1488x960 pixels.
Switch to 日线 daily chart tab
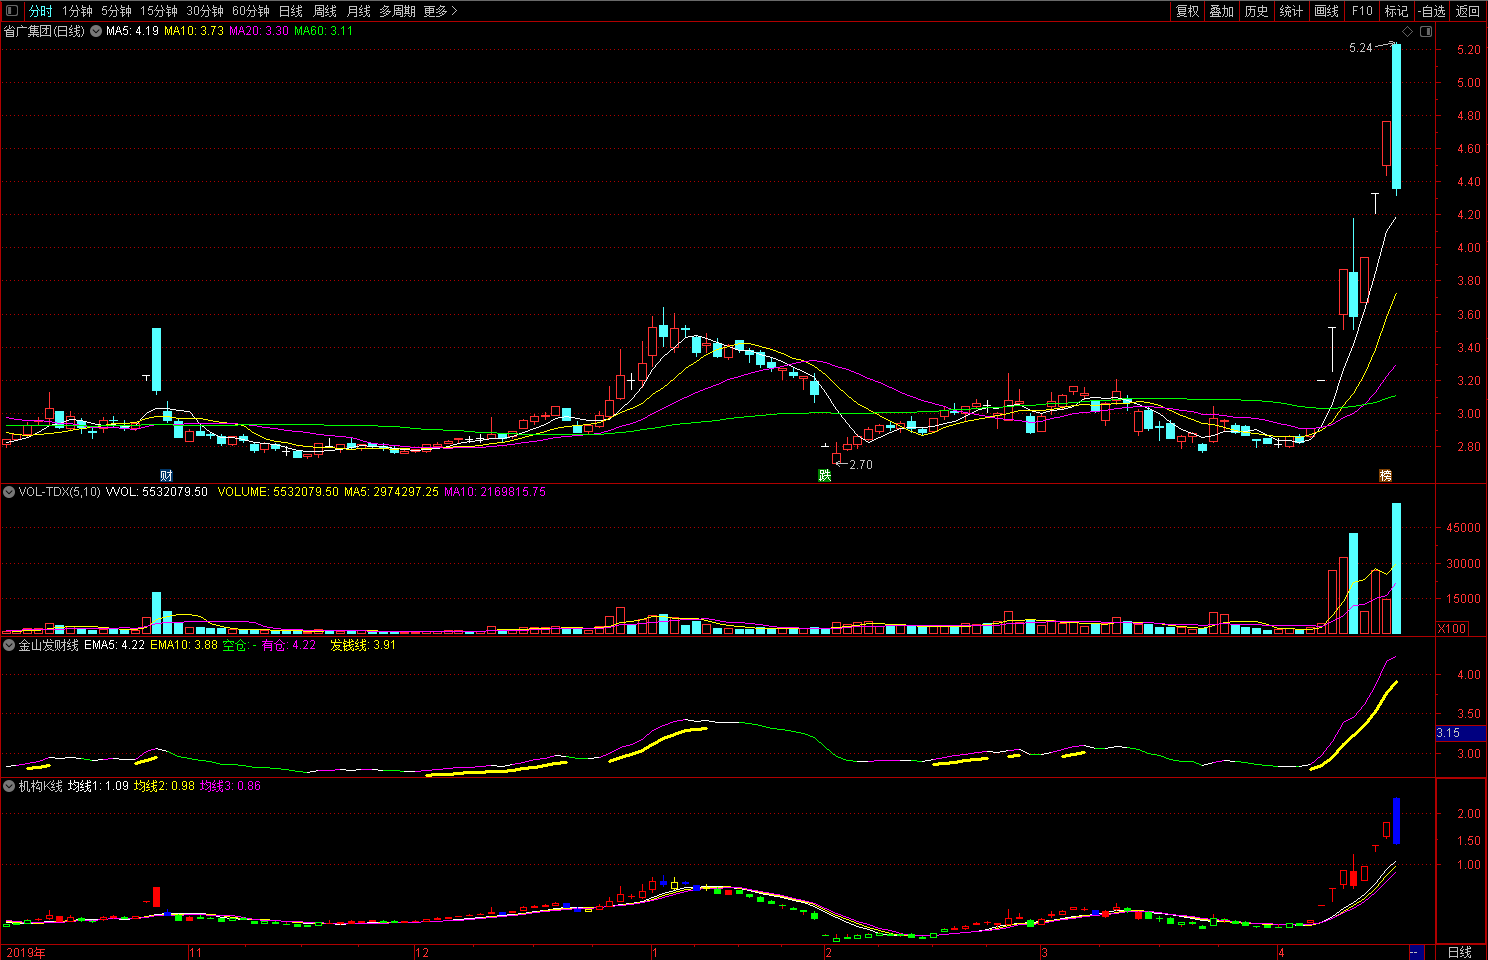point(291,11)
